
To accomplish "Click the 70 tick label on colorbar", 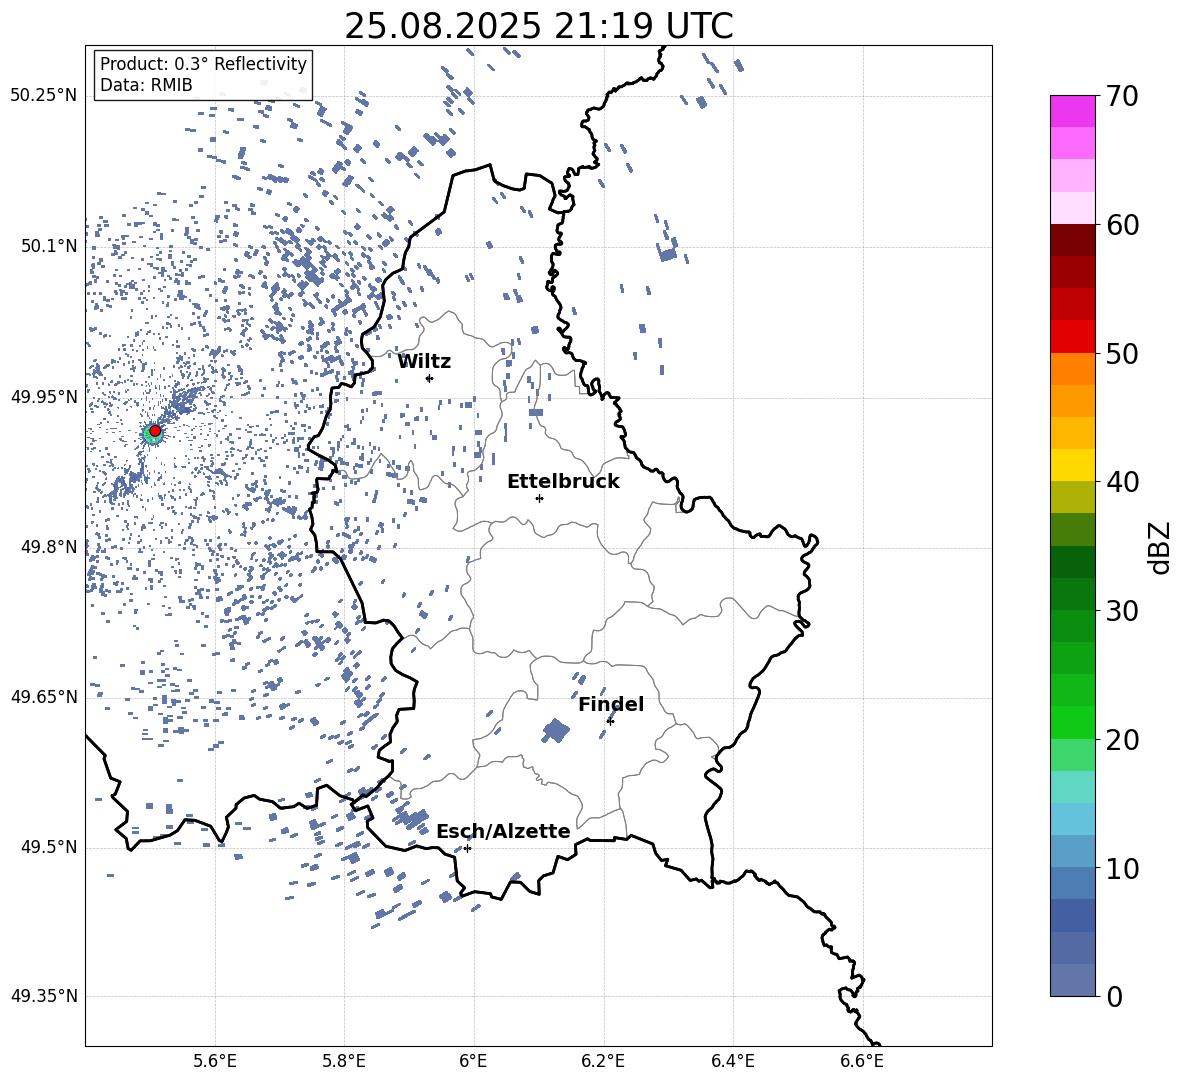I will pyautogui.click(x=1122, y=97).
